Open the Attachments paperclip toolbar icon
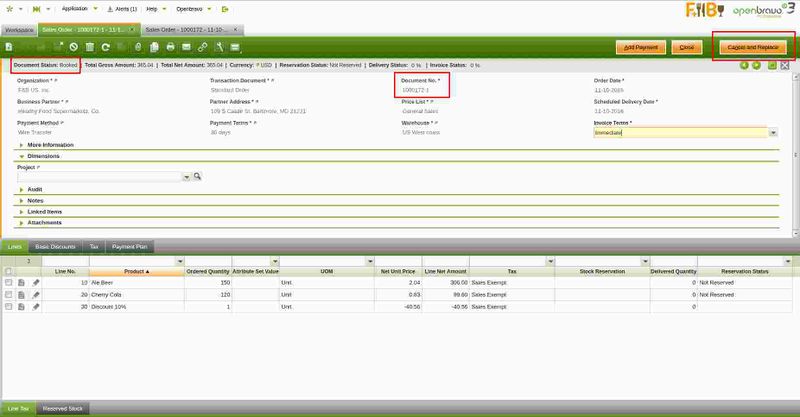Image resolution: width=800 pixels, height=417 pixels. click(x=138, y=47)
